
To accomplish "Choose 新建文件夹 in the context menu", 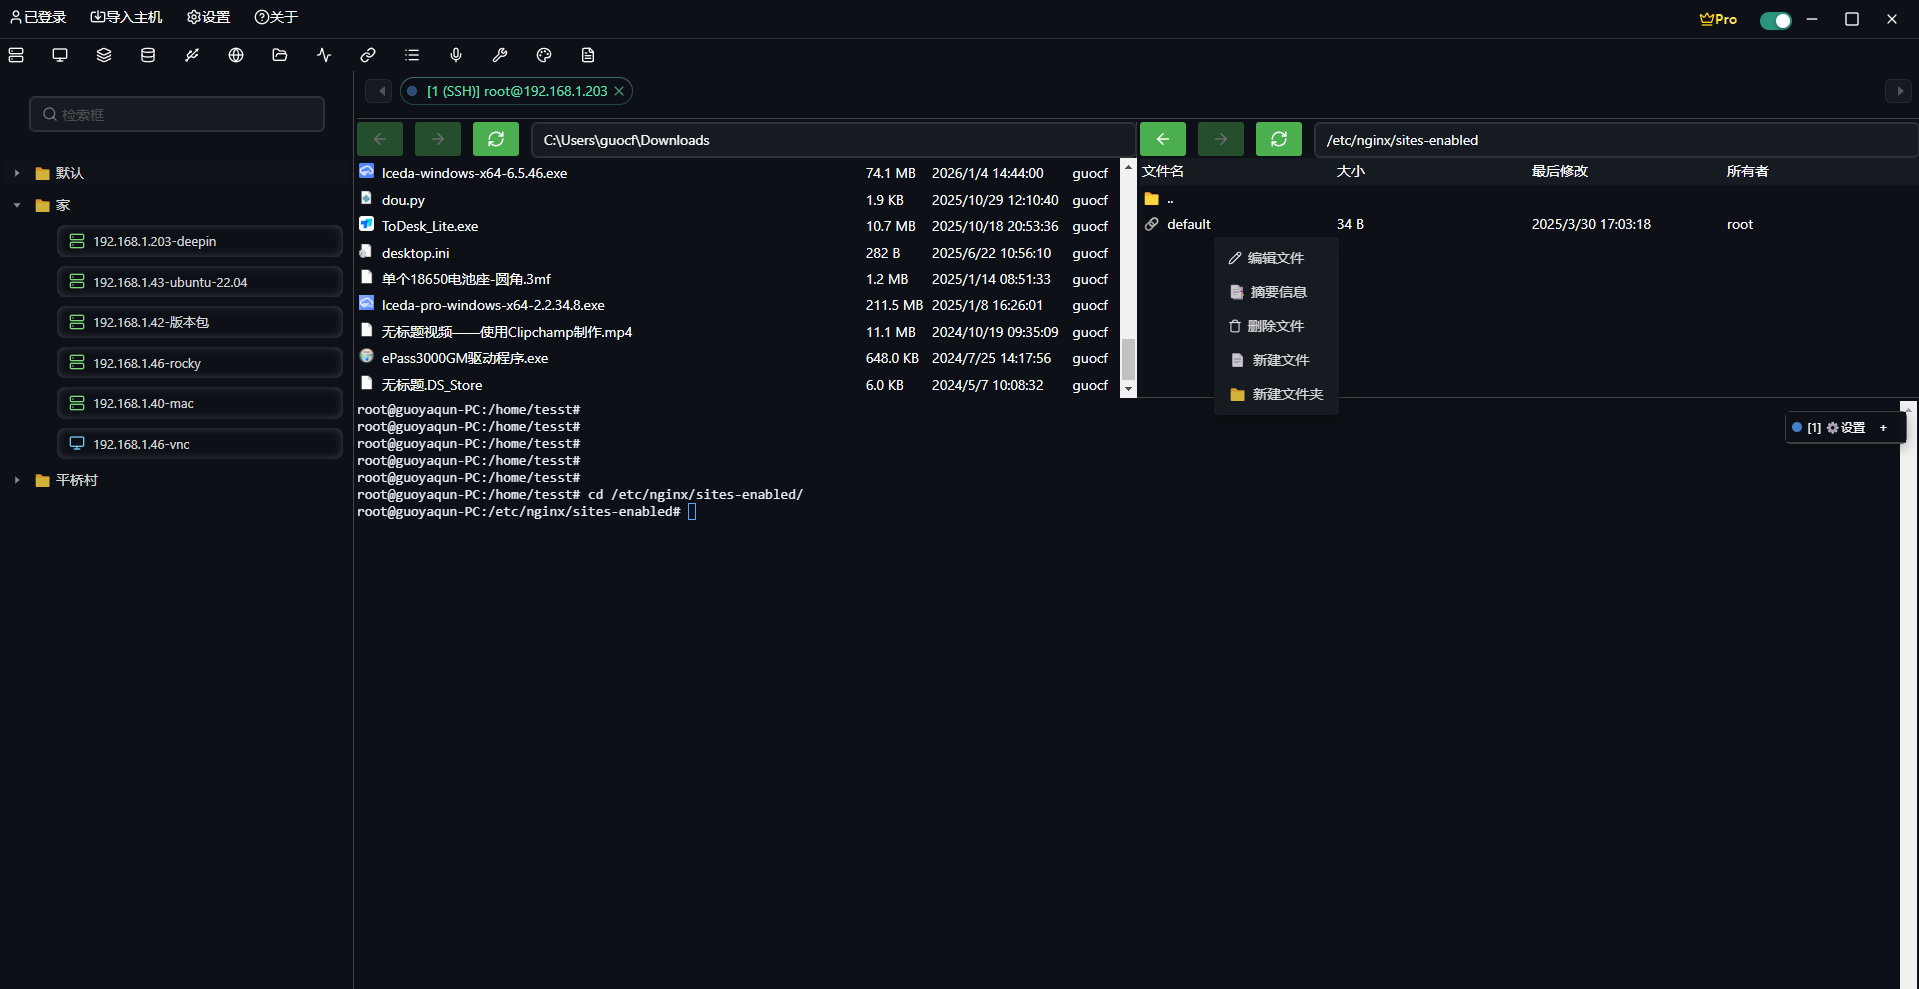I will click(1286, 394).
